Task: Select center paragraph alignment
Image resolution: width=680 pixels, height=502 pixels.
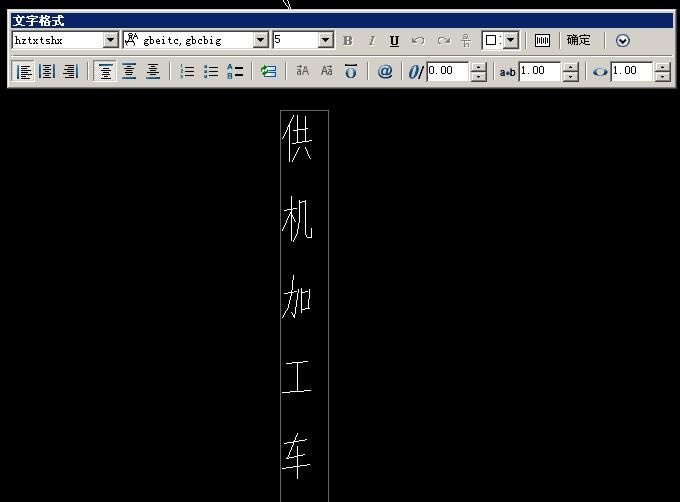Action: coord(47,71)
